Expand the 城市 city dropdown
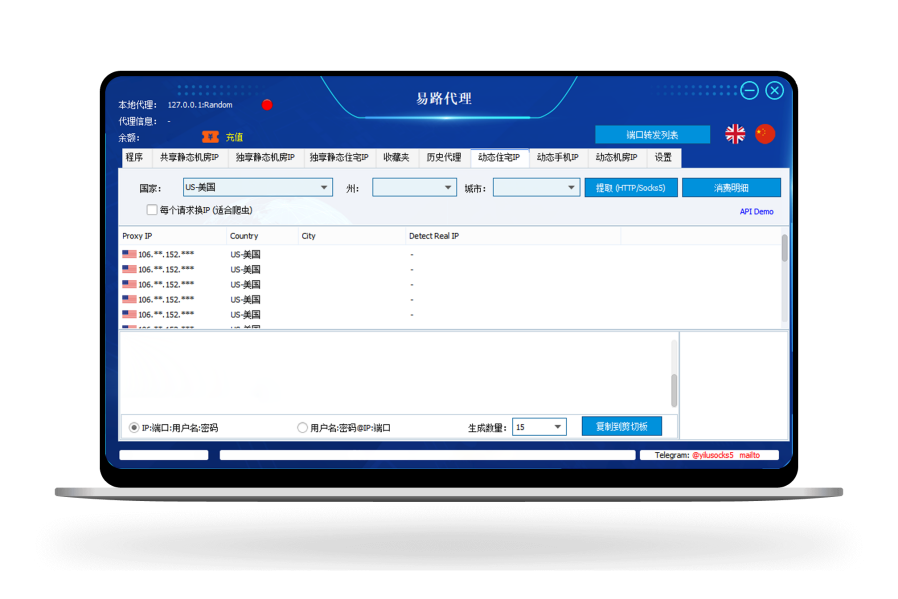Viewport: 898px width, 599px height. click(x=537, y=187)
